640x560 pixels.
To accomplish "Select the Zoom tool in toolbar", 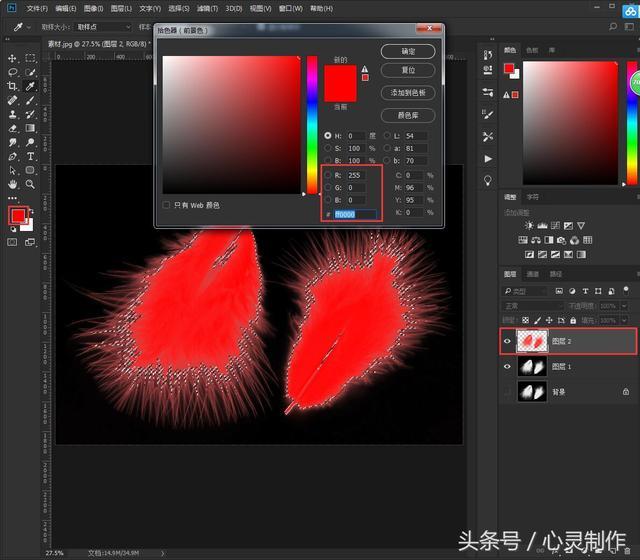I will 30,184.
